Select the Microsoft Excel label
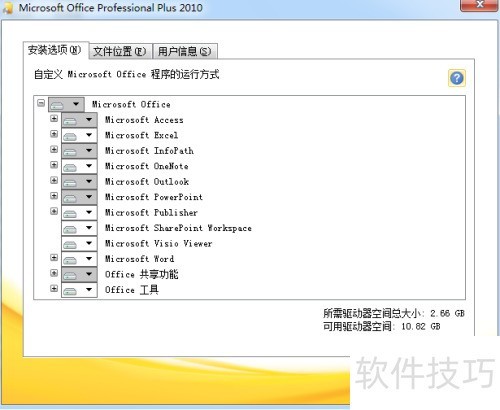 (141, 135)
